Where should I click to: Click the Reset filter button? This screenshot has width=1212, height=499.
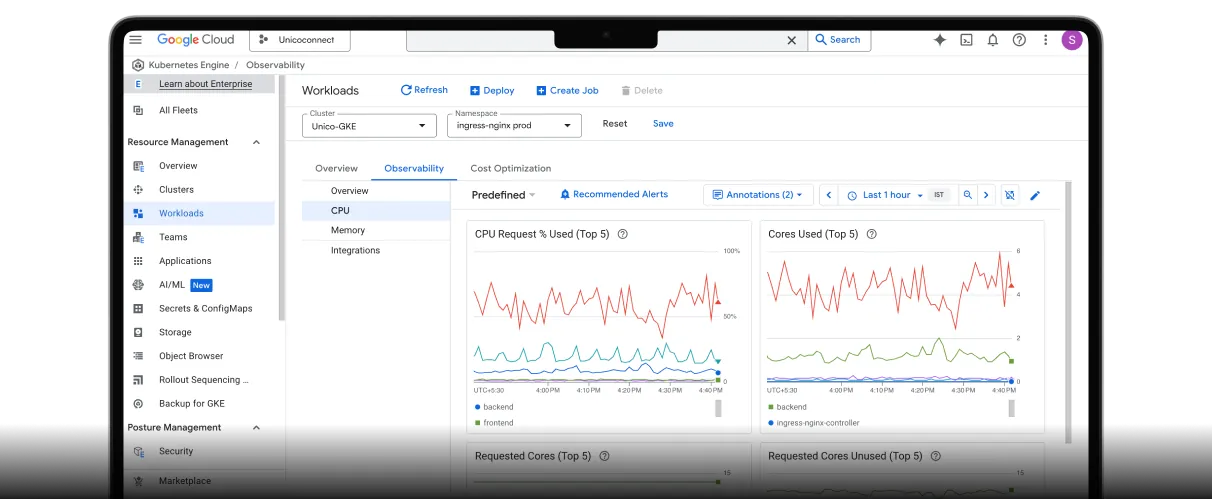coord(615,124)
